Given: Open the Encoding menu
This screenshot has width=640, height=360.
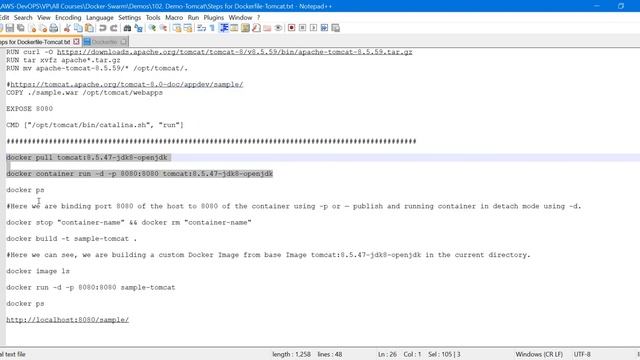Looking at the screenshot, I should click(x=68, y=18).
